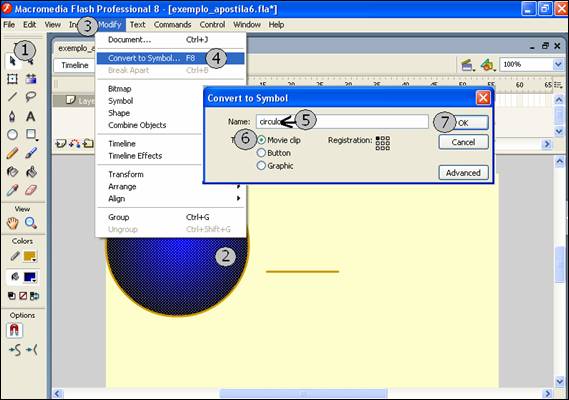Select the Button radio option

click(x=261, y=153)
